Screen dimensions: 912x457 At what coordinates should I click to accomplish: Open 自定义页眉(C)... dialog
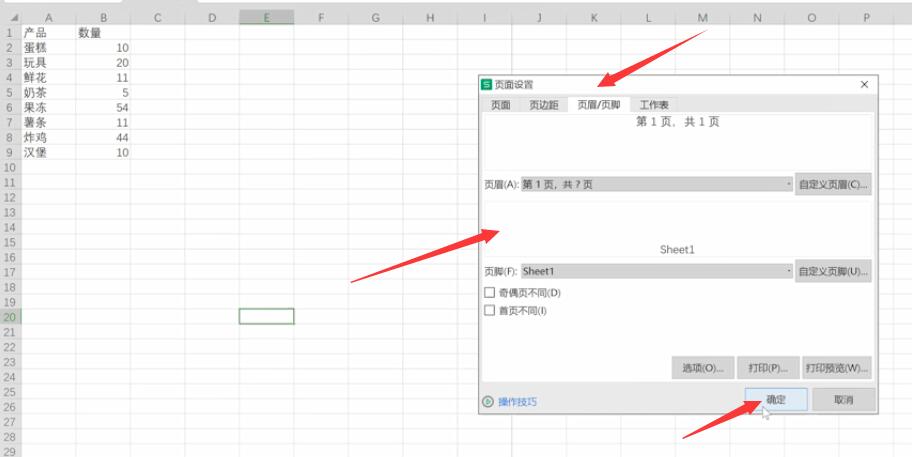pos(833,184)
